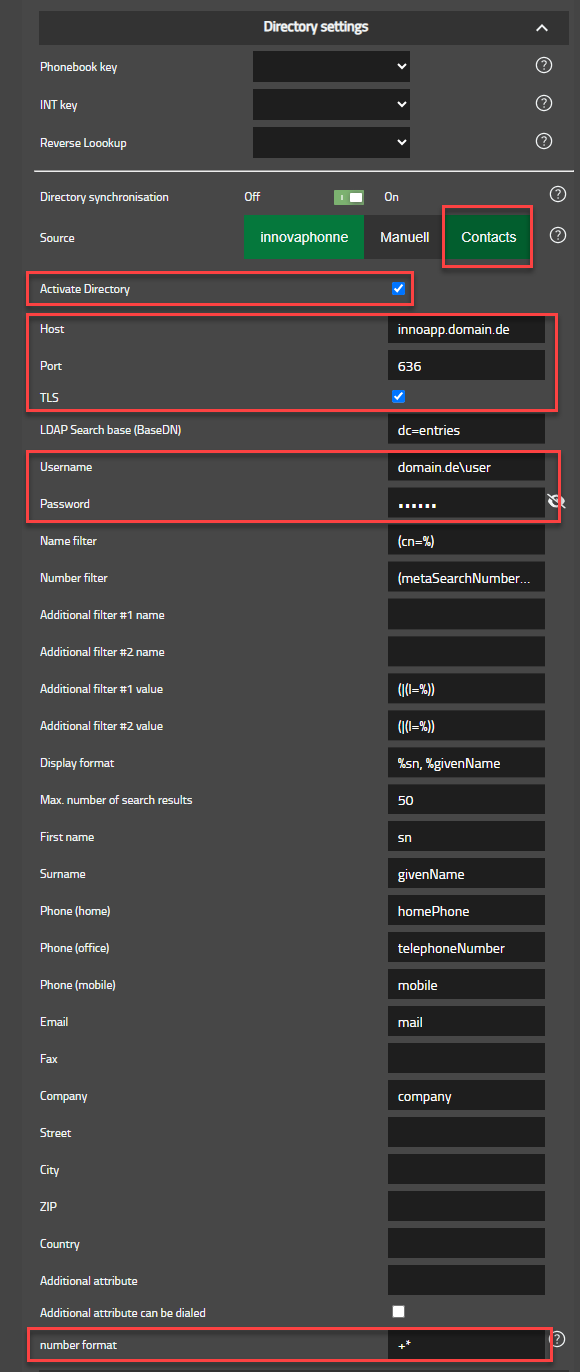Open help icon for number format
The width and height of the screenshot is (580, 1372).
(558, 1338)
